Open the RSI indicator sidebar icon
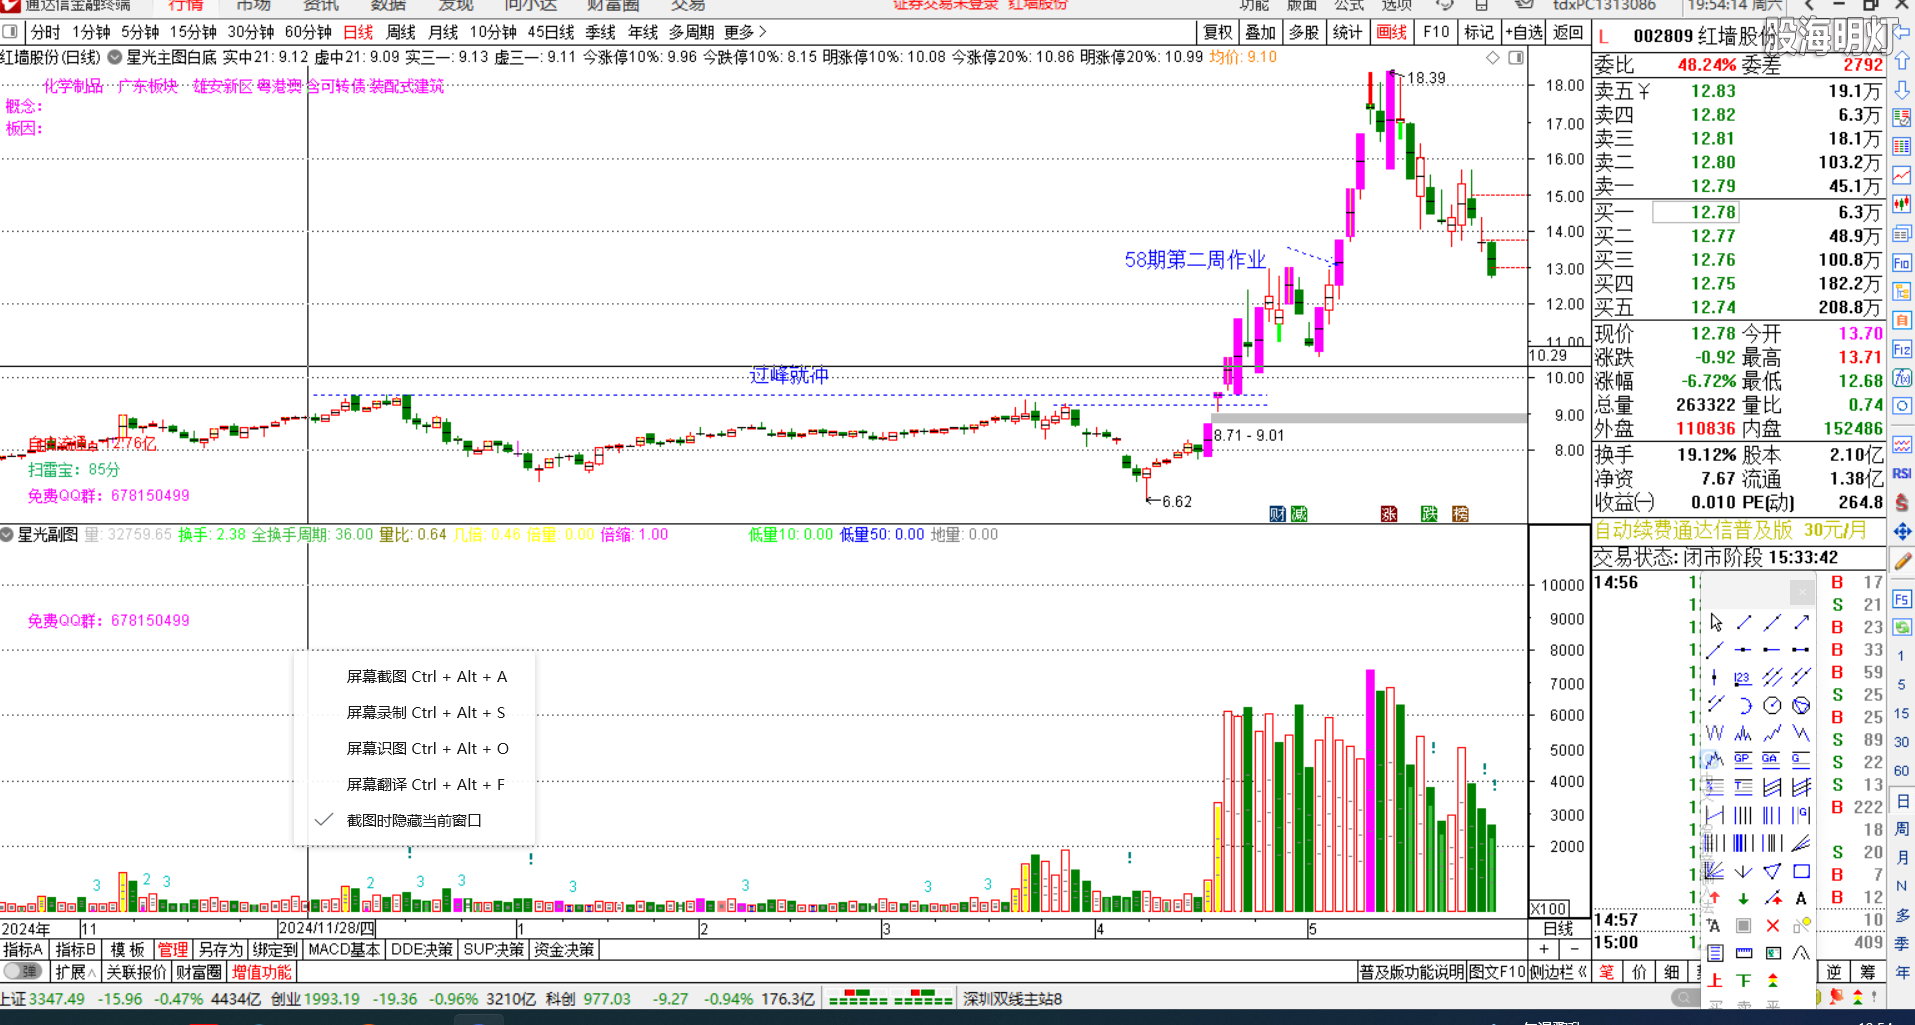 pyautogui.click(x=1901, y=473)
